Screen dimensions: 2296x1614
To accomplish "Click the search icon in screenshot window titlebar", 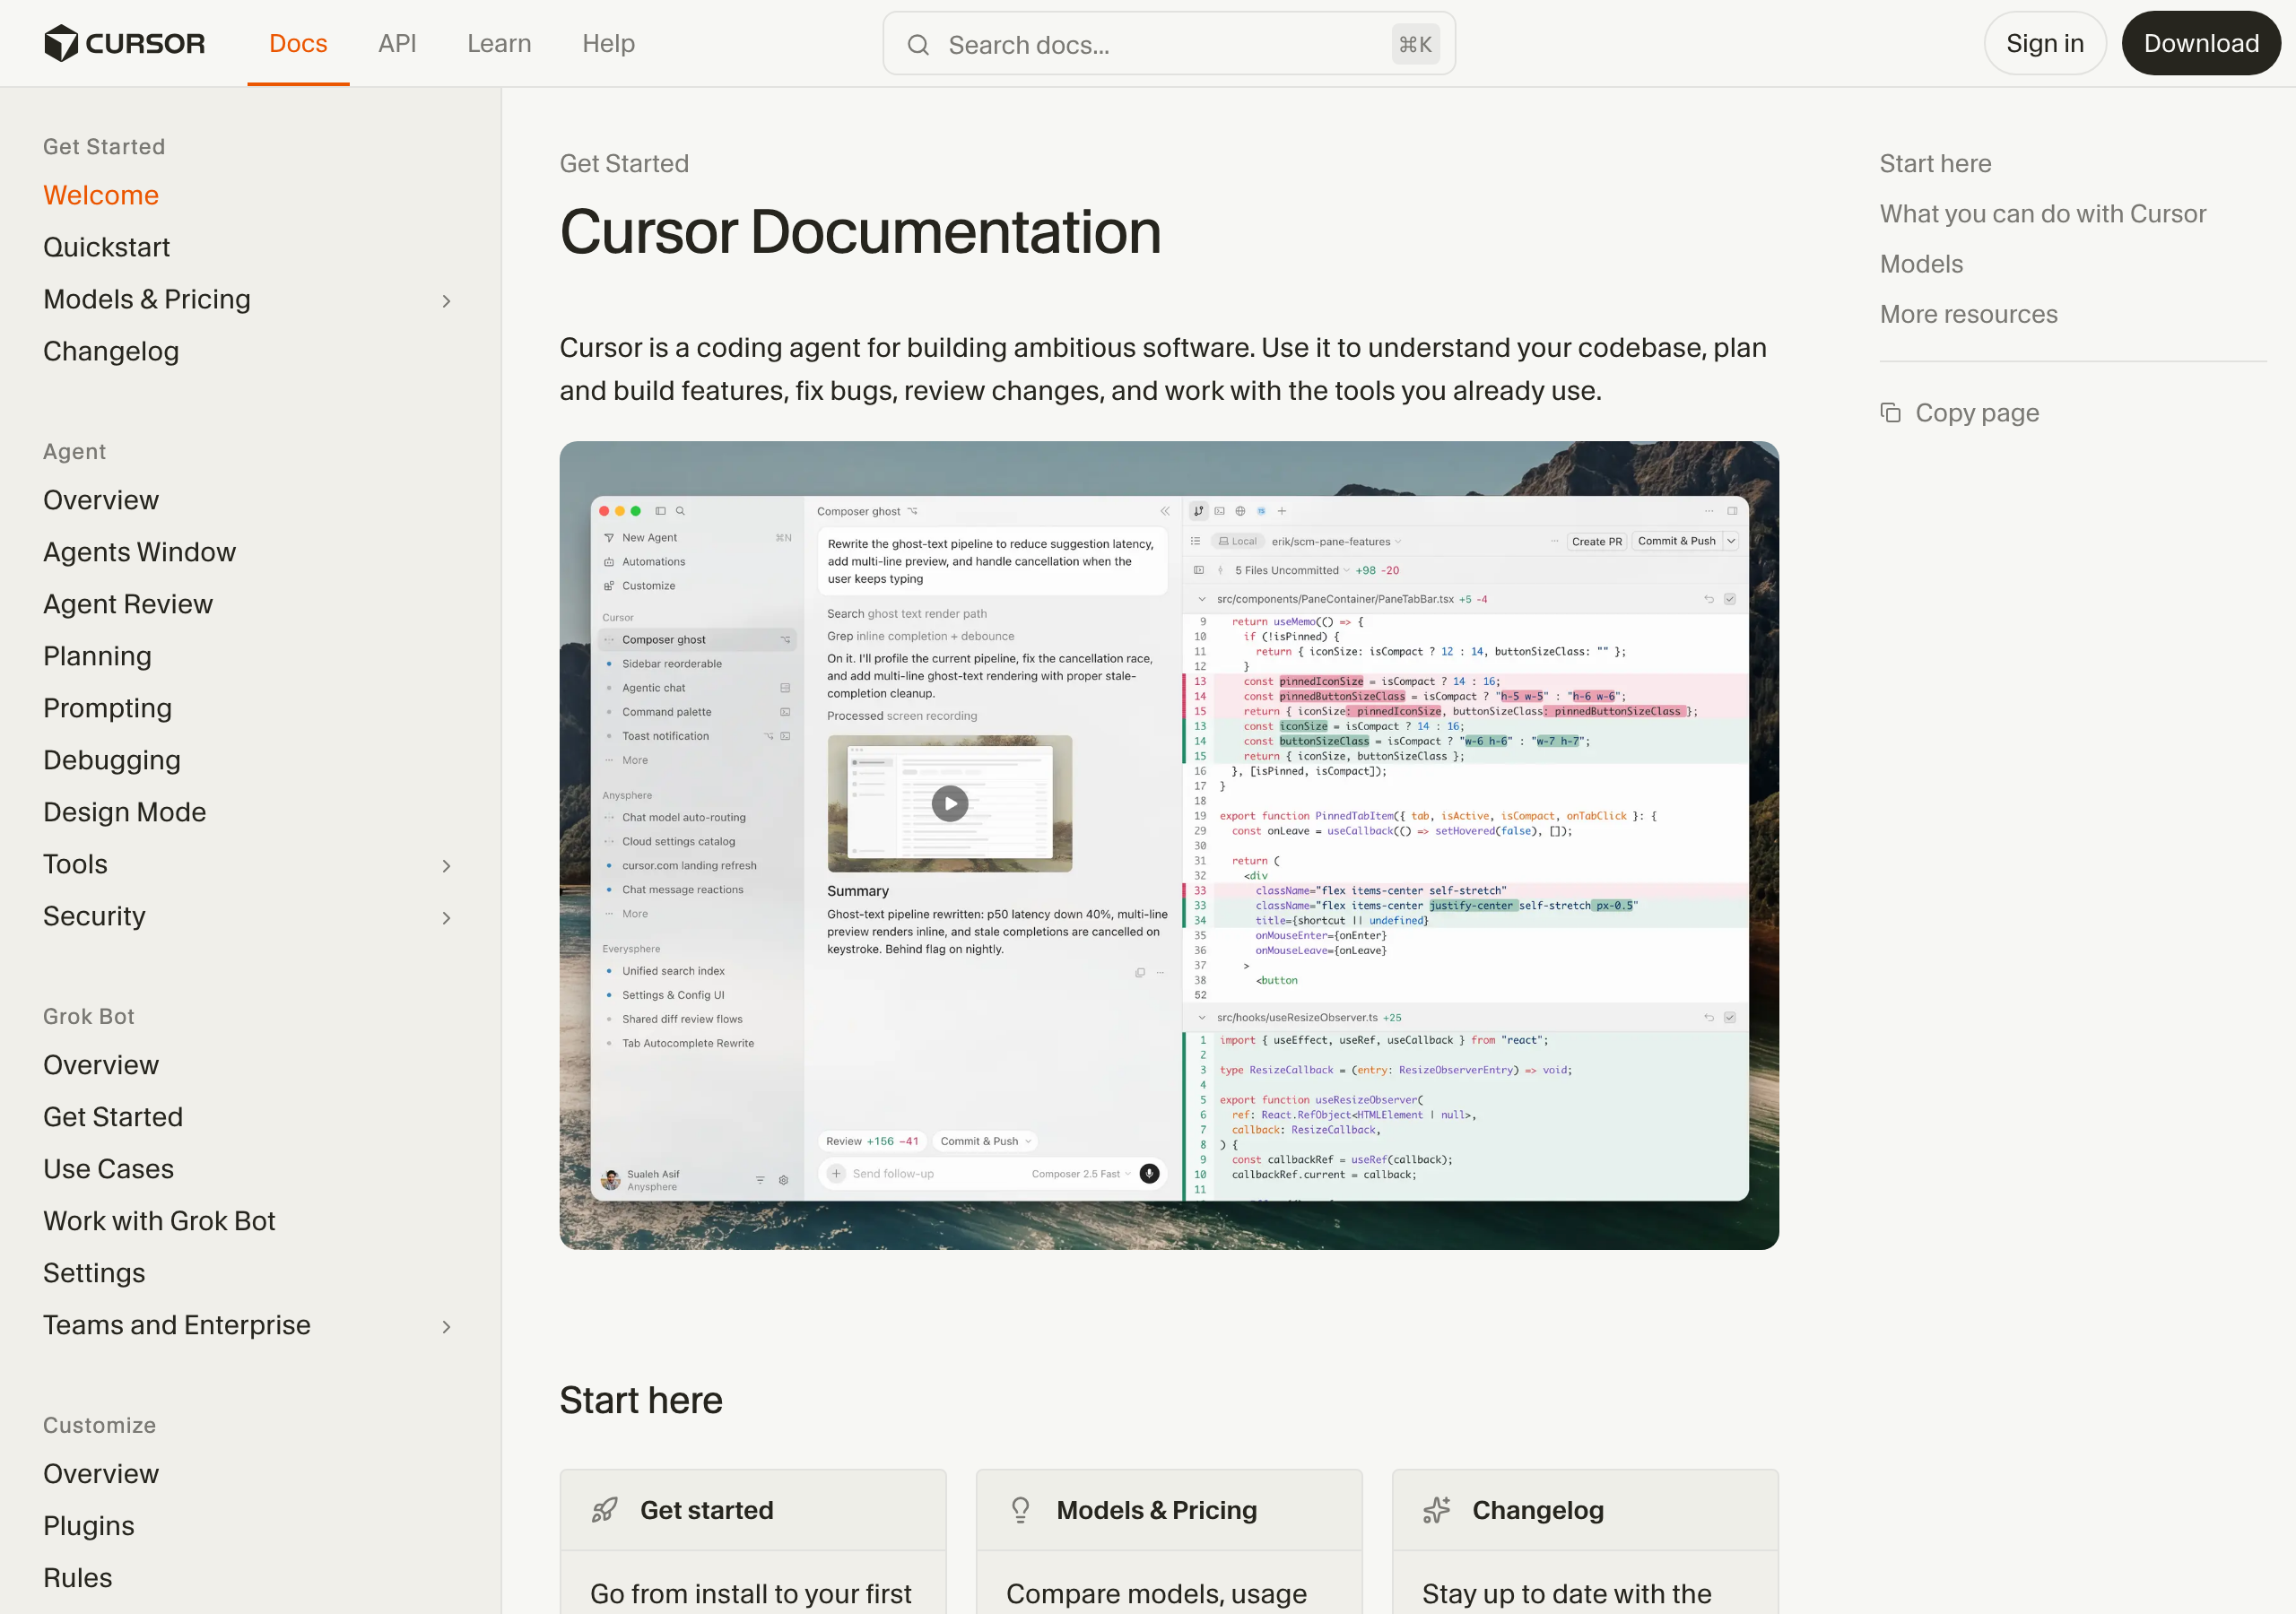I will point(681,511).
